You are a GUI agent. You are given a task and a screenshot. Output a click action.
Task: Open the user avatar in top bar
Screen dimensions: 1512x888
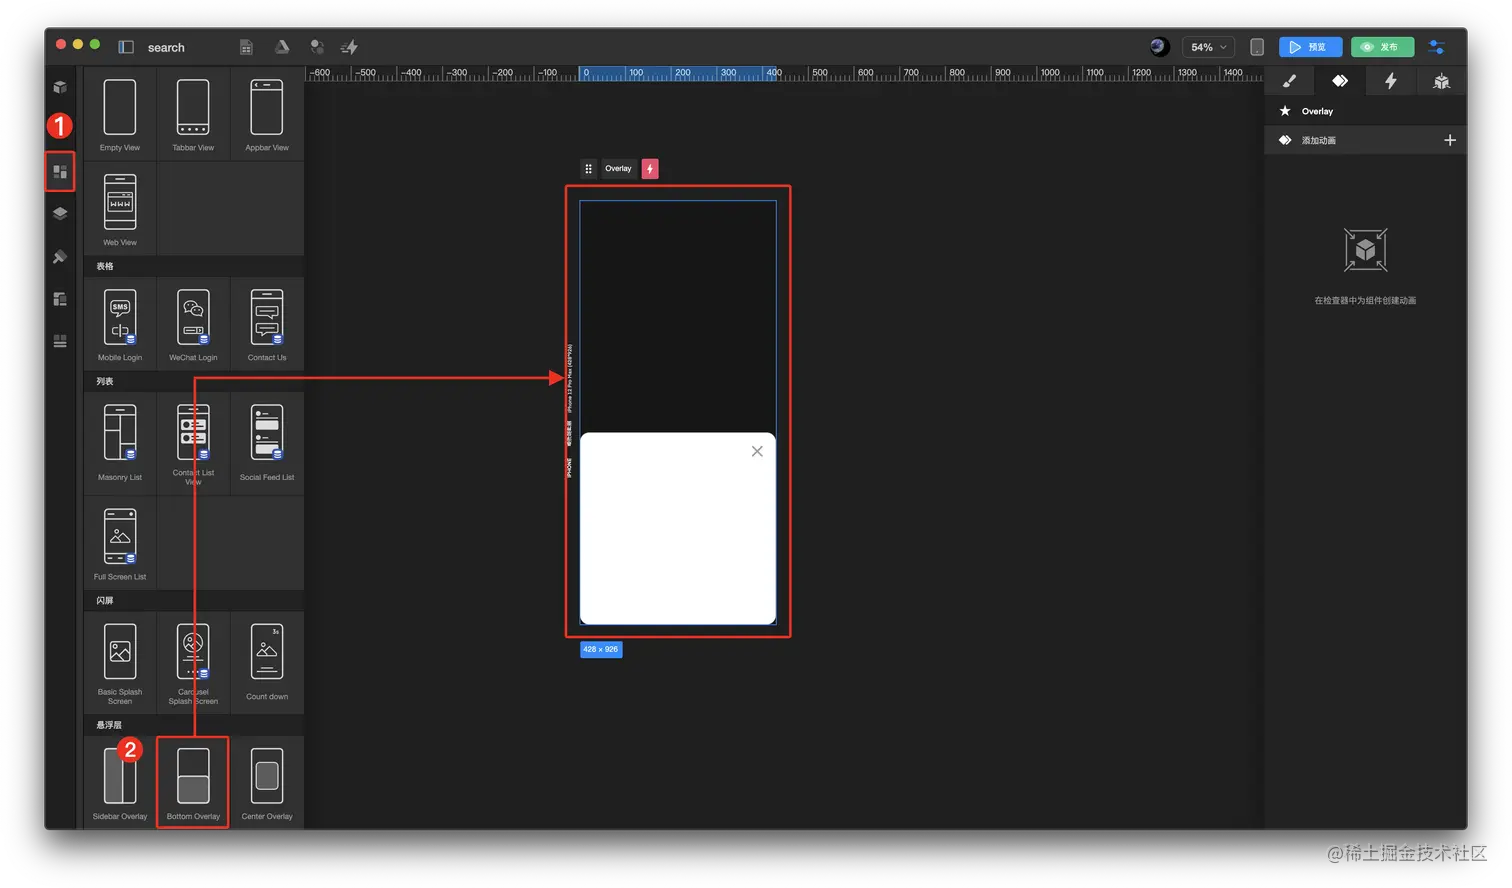coord(1159,47)
